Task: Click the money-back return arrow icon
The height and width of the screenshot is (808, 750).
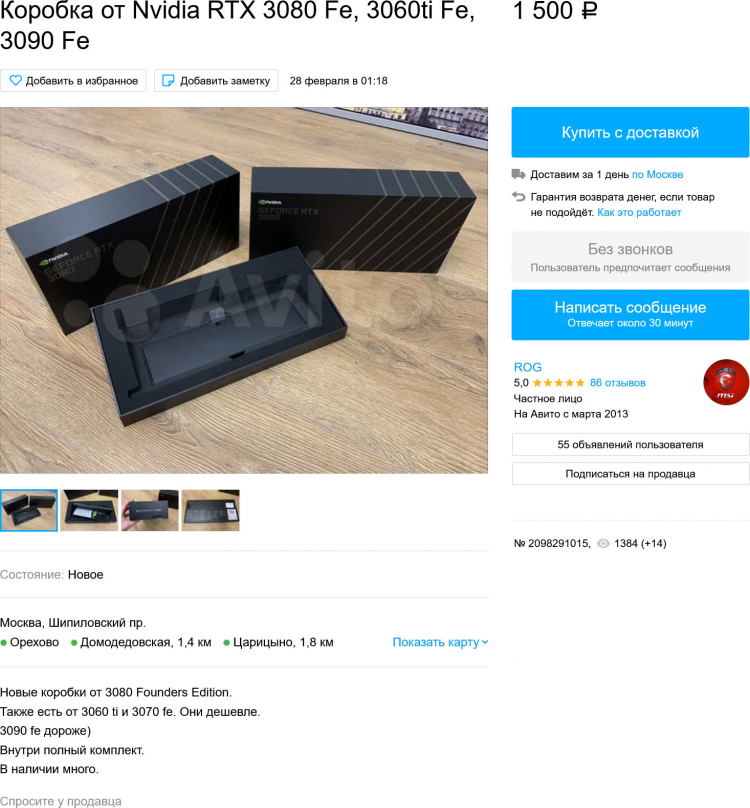Action: (x=518, y=196)
